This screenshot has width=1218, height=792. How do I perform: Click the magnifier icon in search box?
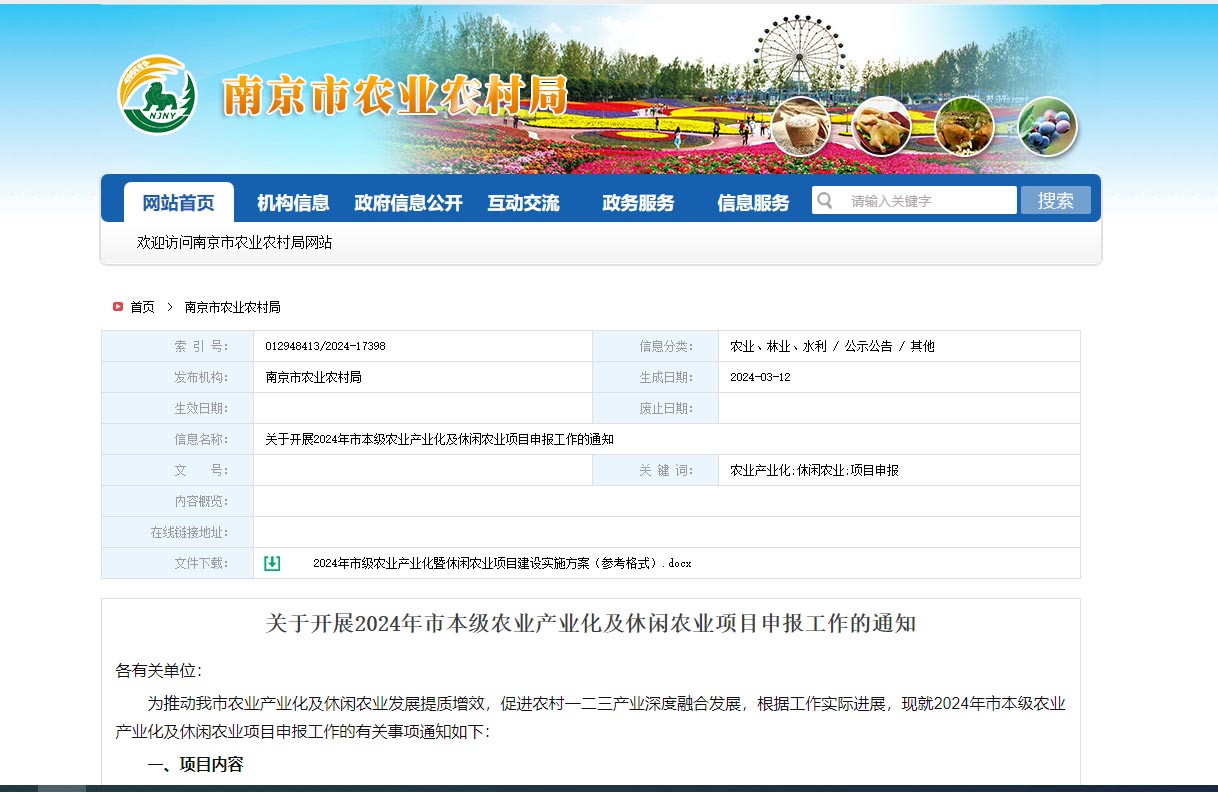tap(825, 201)
